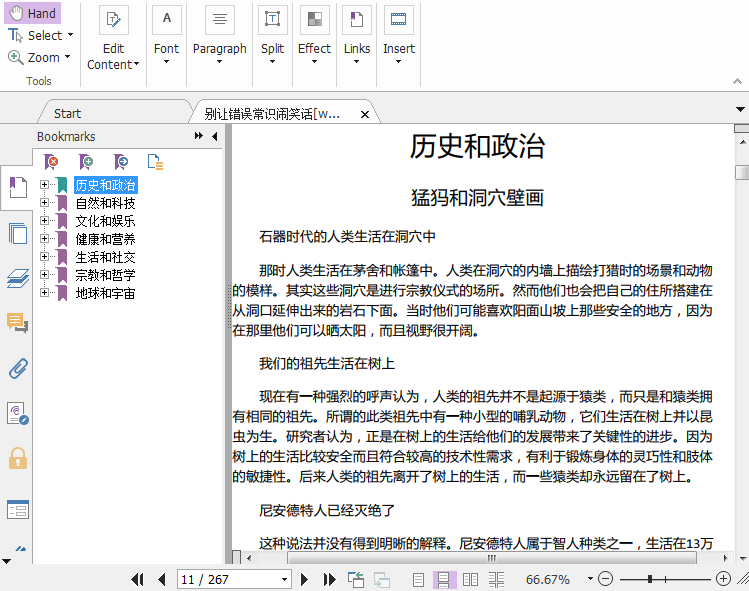This screenshot has height=591, width=749.
Task: Jump to the first page
Action: pyautogui.click(x=137, y=579)
